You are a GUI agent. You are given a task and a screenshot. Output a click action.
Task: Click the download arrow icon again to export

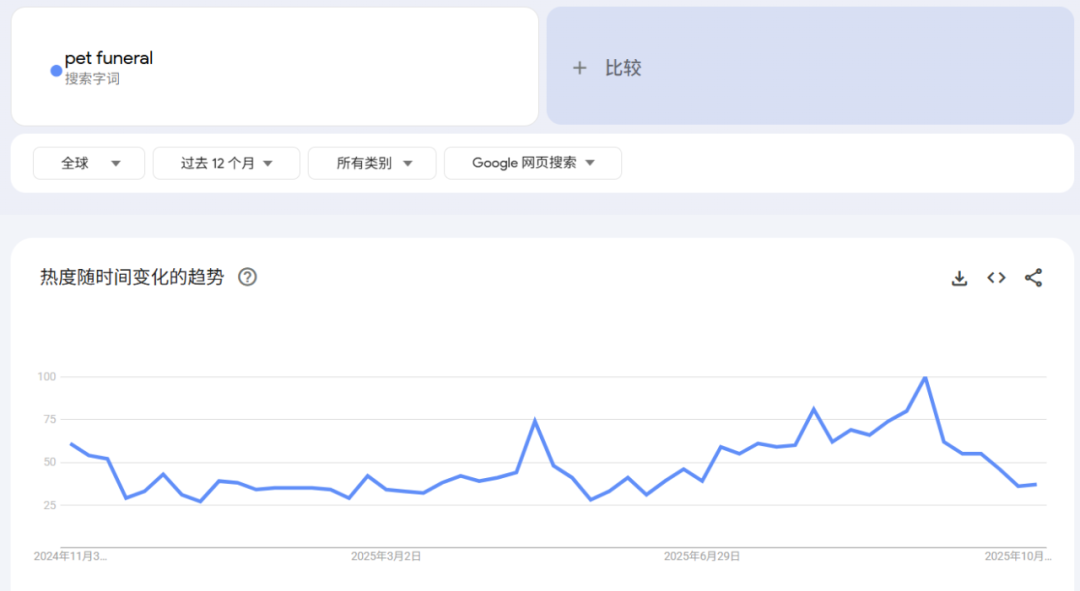(959, 278)
